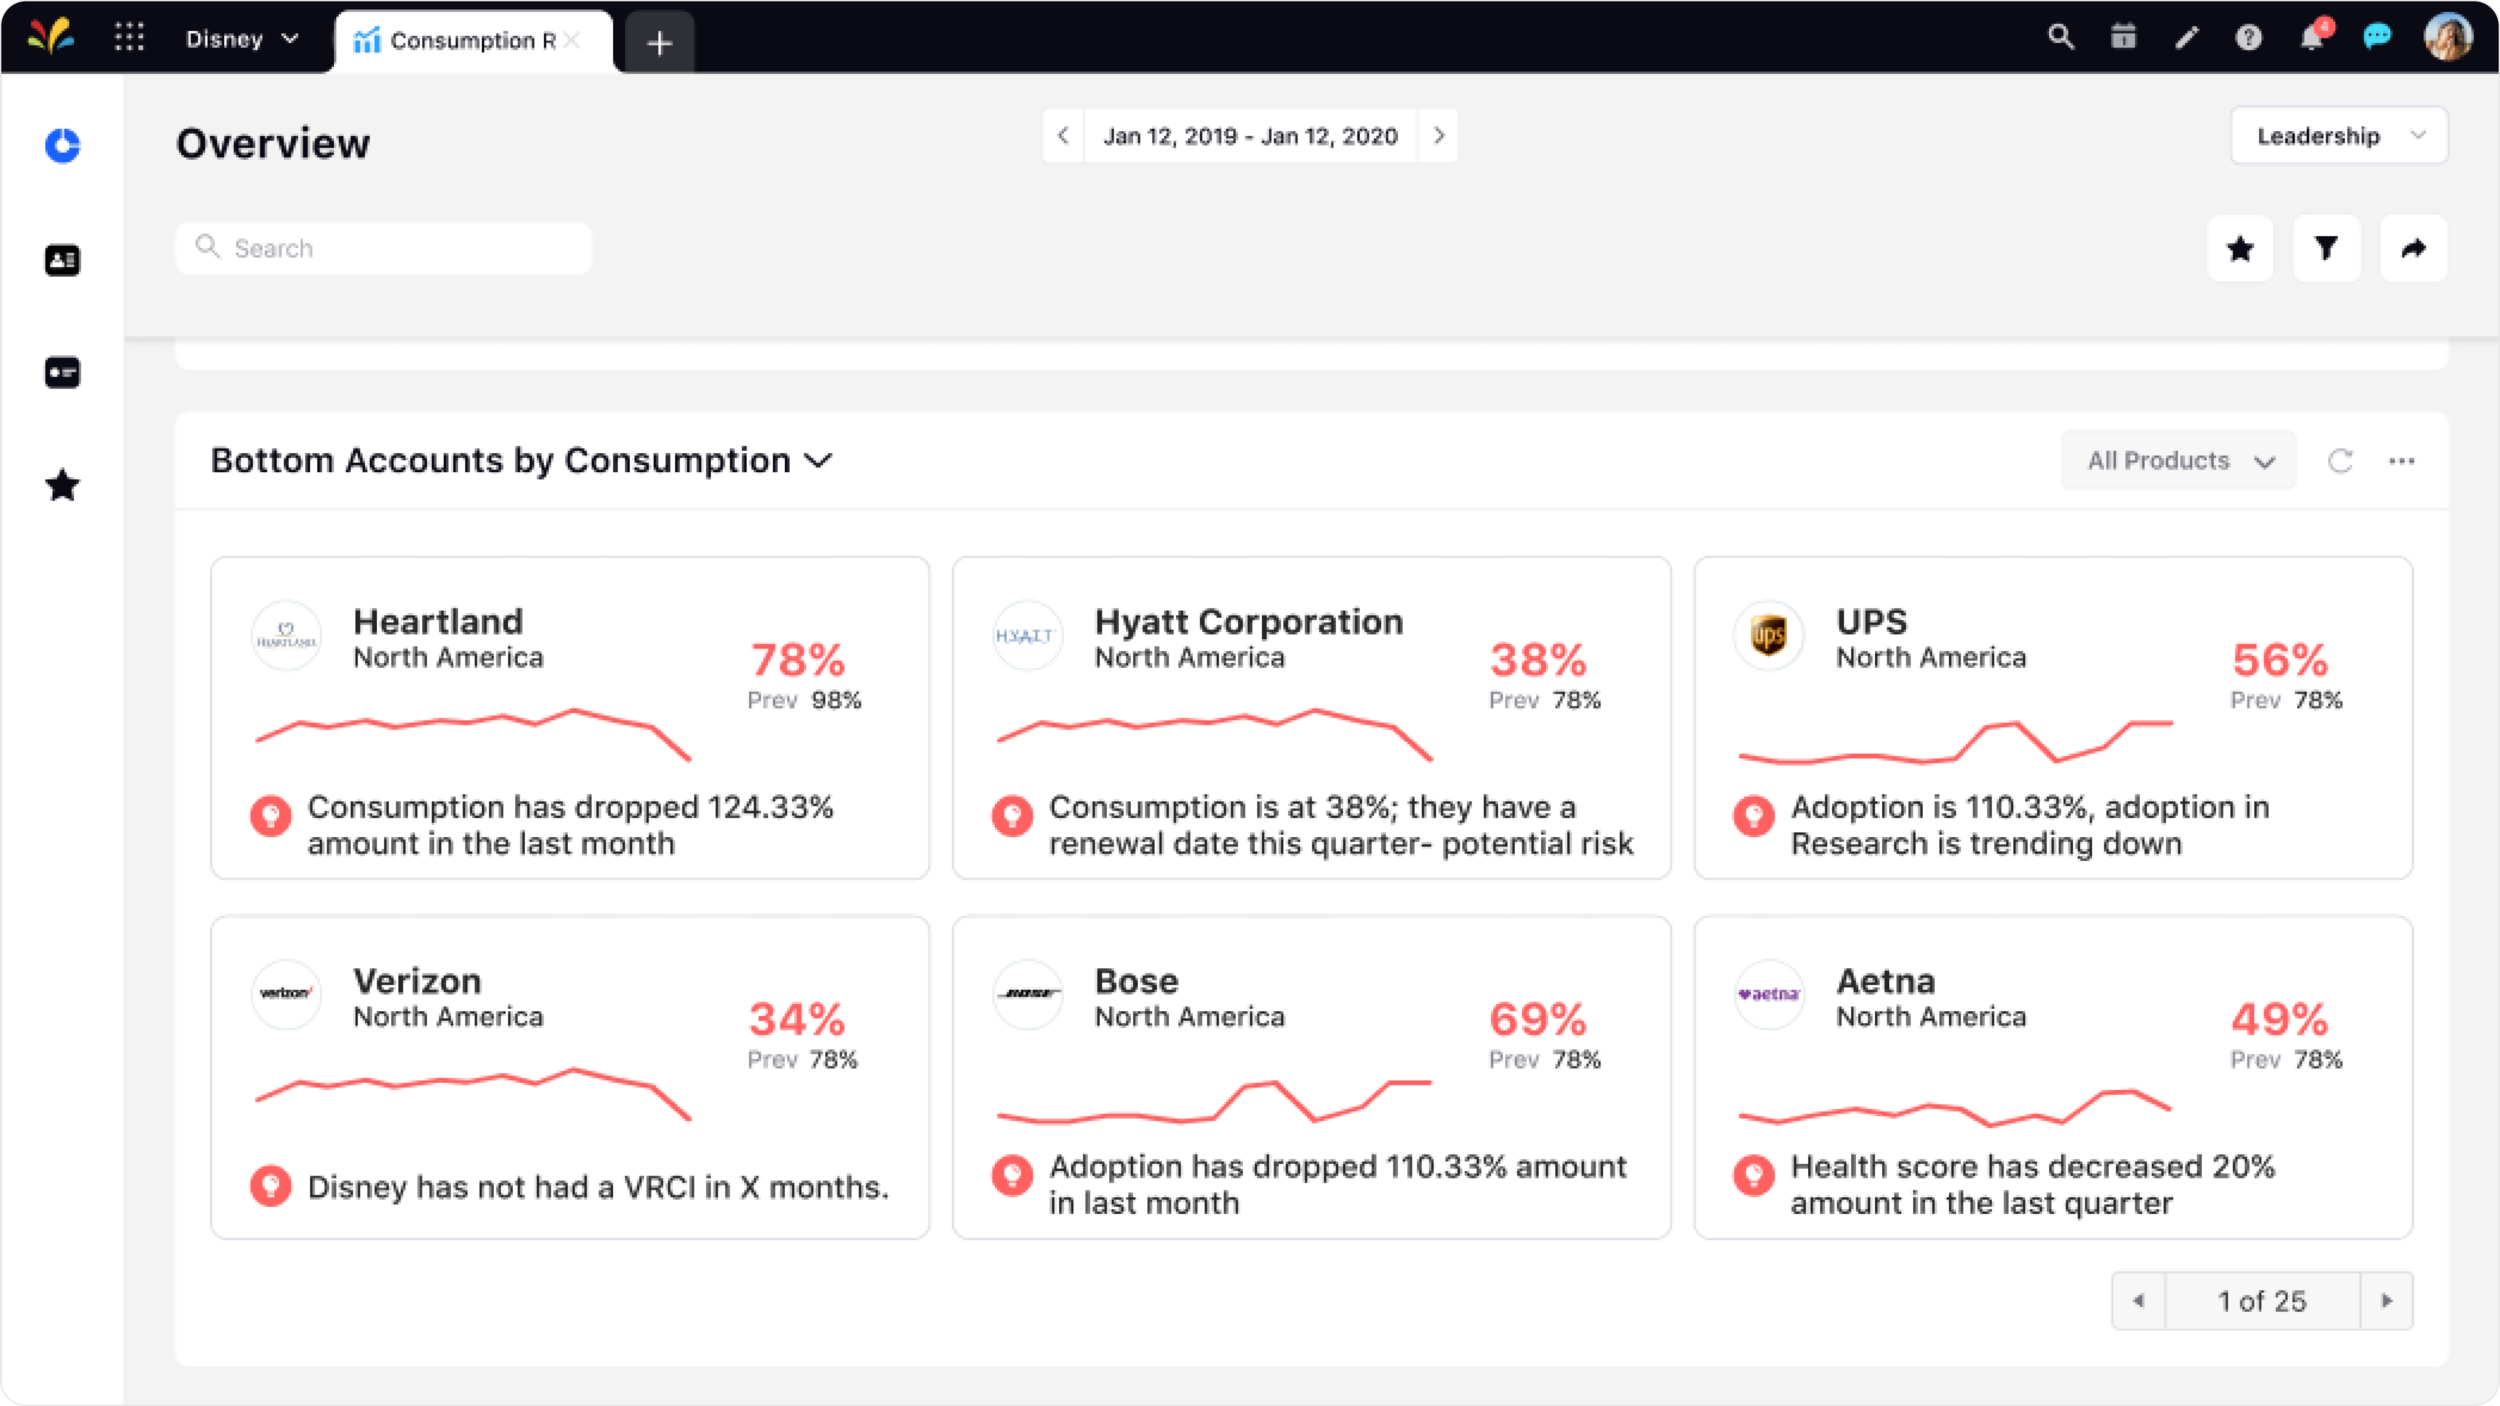Click UPS insight lightbulb icon
The height and width of the screenshot is (1406, 2500).
tap(1753, 816)
